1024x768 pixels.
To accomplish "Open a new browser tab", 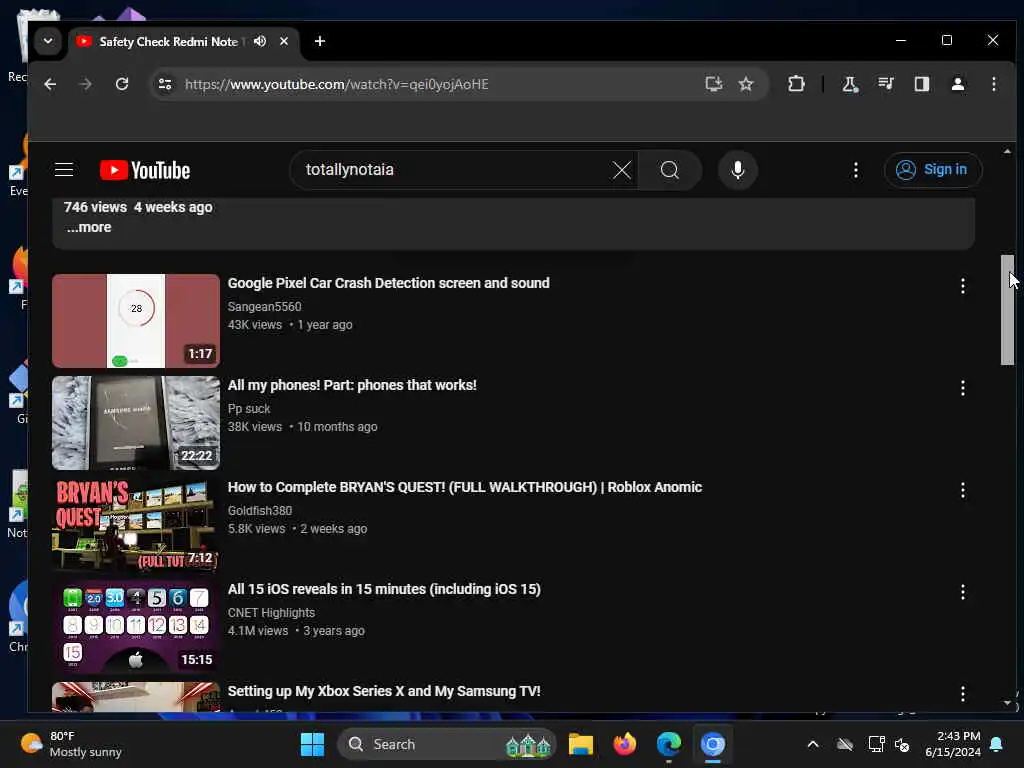I will coord(319,41).
